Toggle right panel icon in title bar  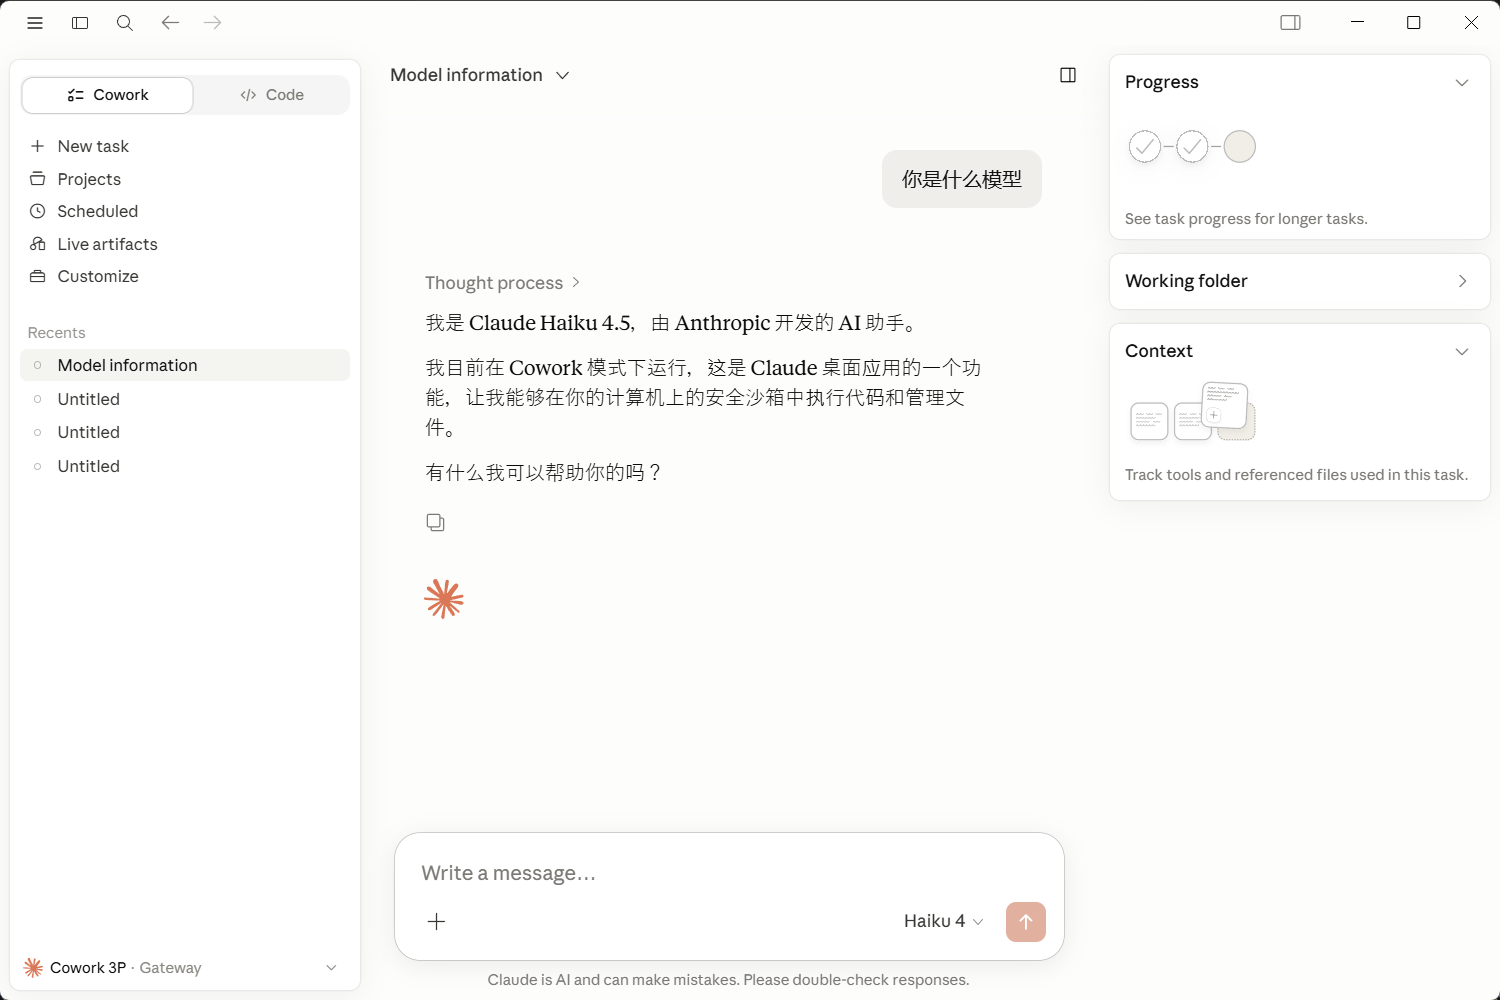coord(1291,23)
